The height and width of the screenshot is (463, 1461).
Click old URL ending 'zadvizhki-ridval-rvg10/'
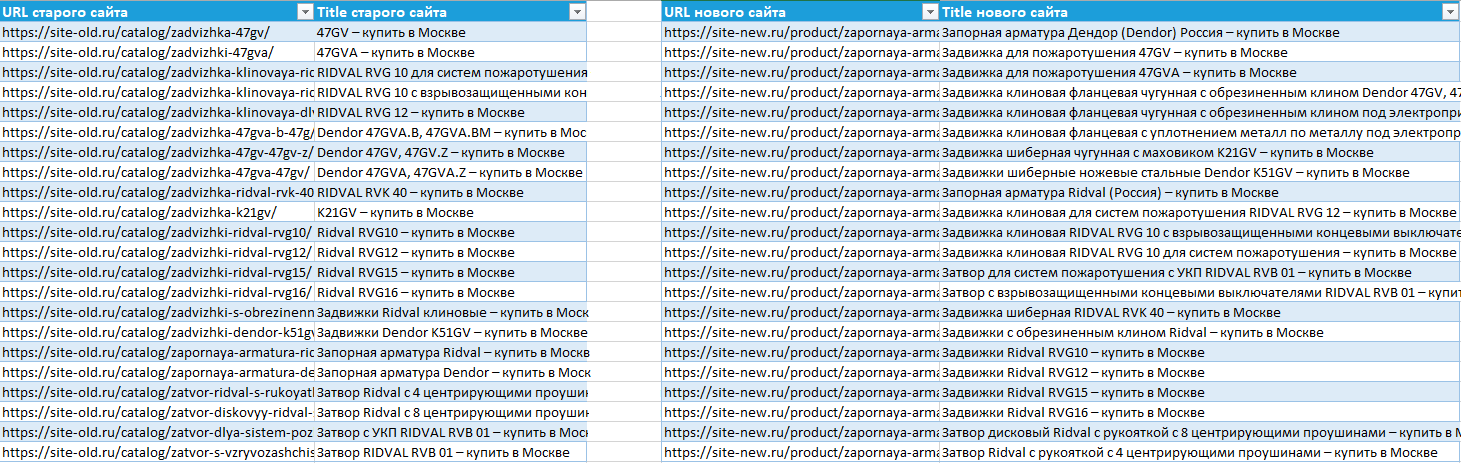157,232
